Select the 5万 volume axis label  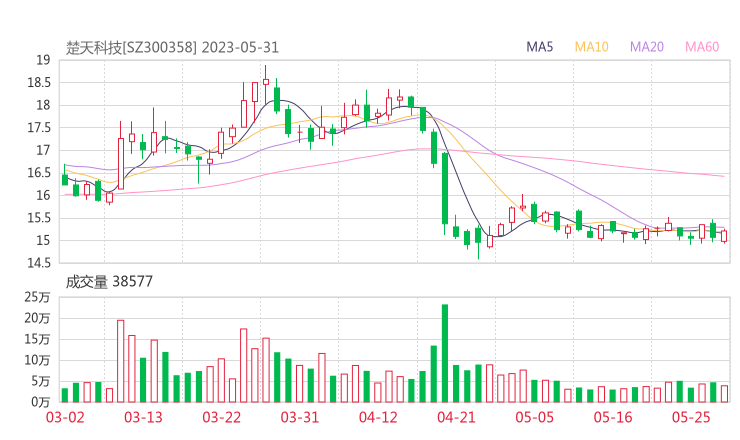point(41,381)
